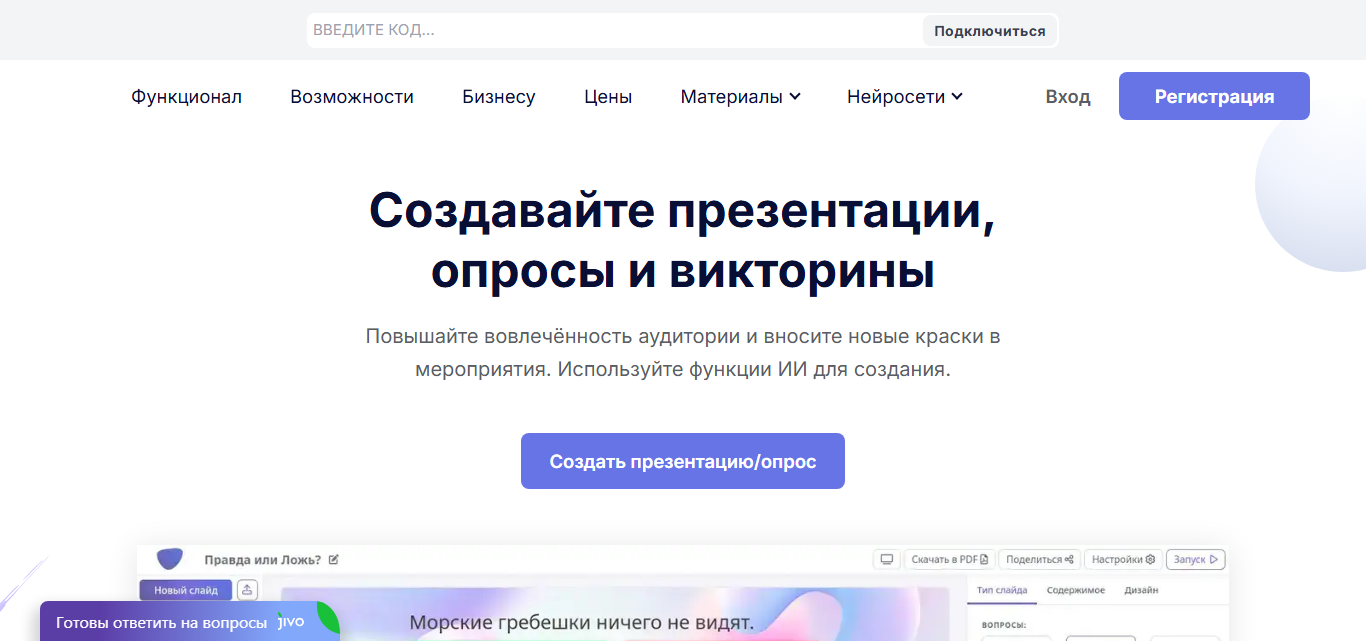Click the upload icon beside Новый слайд
The width and height of the screenshot is (1366, 641).
coord(248,590)
